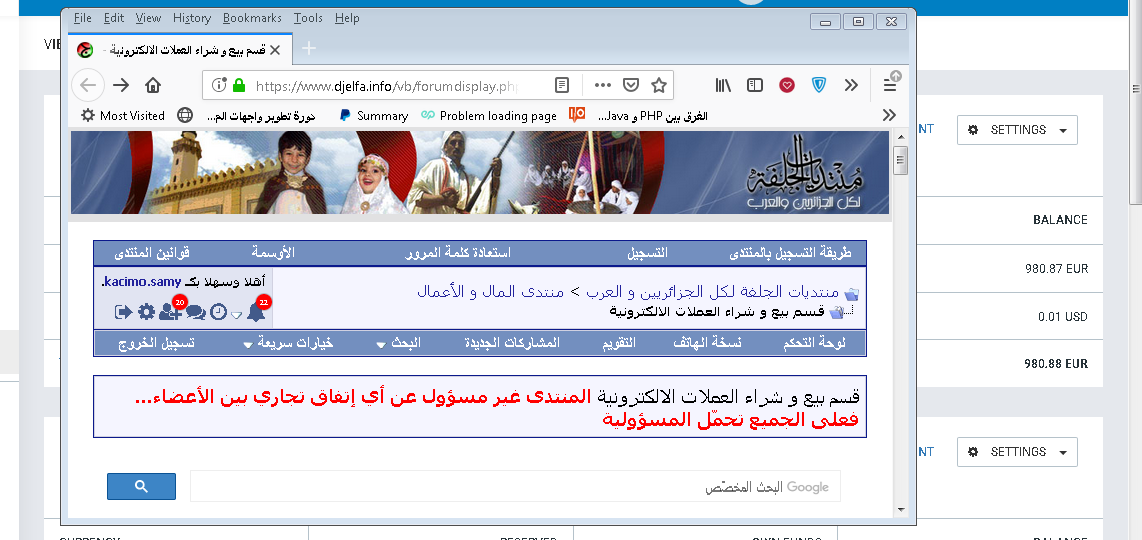Screen dimensions: 1142x540
Task: Open لوحة التحكم in forum navbar
Action: pos(814,343)
